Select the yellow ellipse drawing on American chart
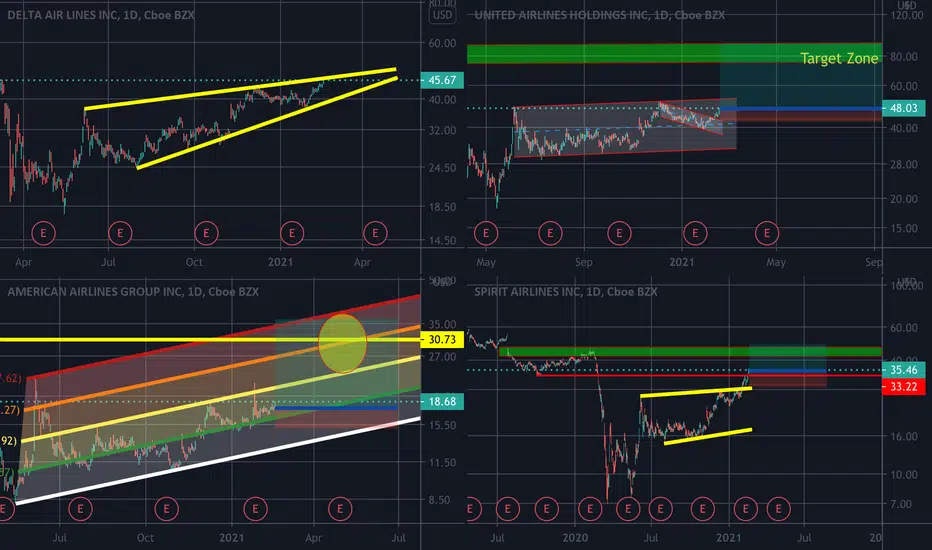Image resolution: width=932 pixels, height=550 pixels. pos(342,343)
